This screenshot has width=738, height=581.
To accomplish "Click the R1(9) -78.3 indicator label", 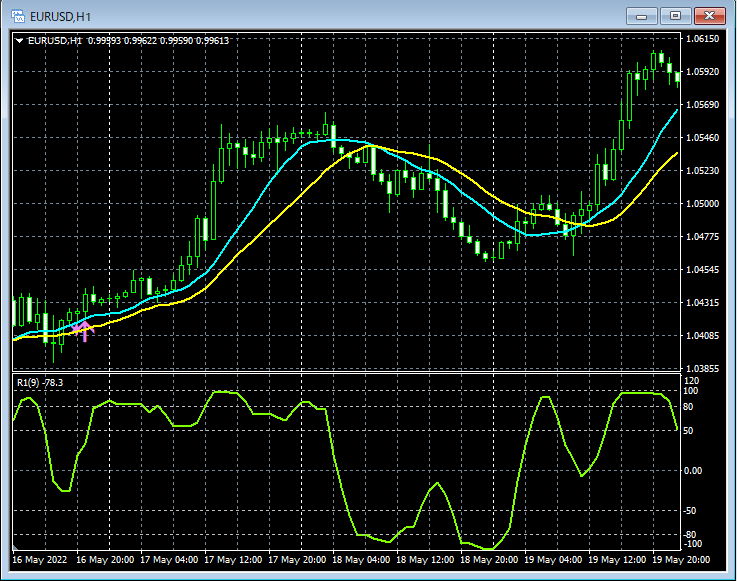I will [x=40, y=383].
